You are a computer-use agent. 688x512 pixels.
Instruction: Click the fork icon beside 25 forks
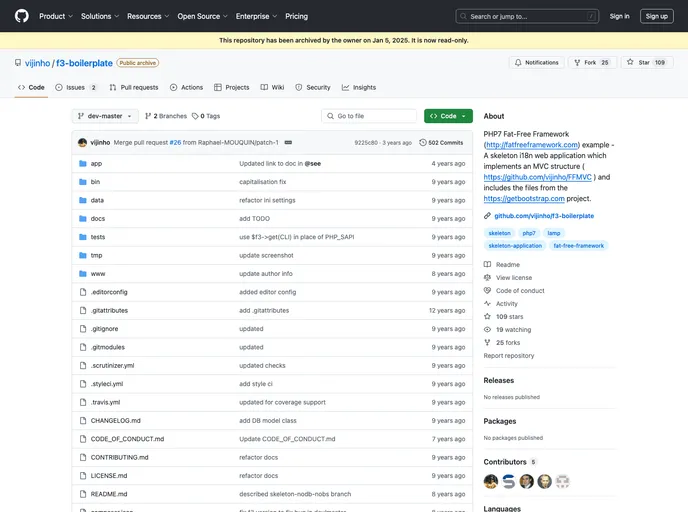pos(487,343)
